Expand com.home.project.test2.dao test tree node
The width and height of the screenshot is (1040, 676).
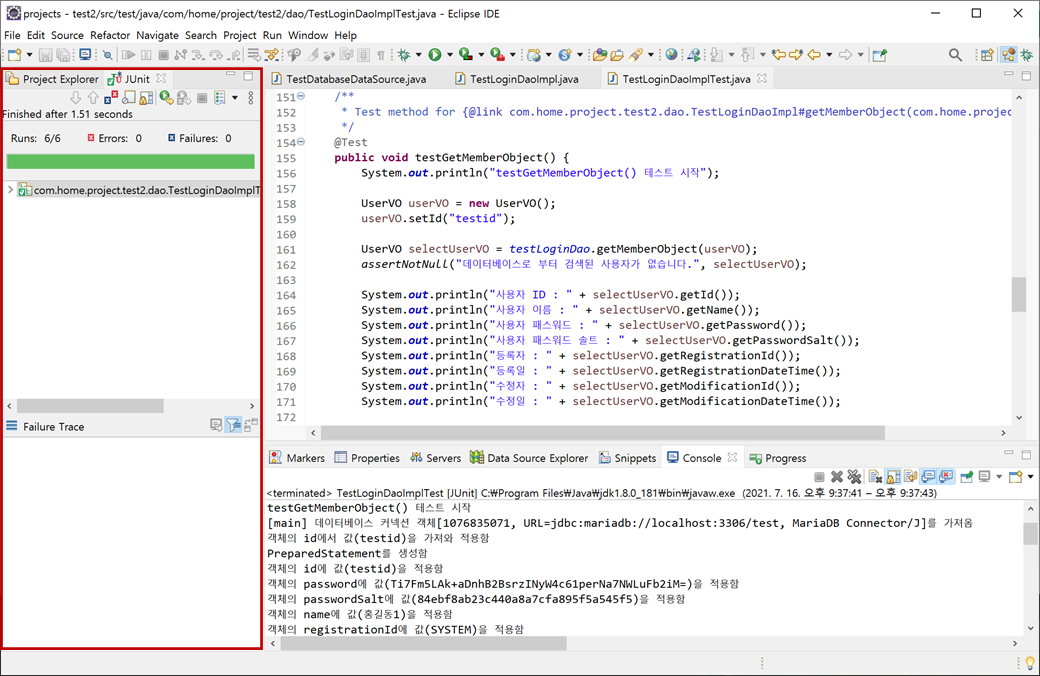point(10,190)
